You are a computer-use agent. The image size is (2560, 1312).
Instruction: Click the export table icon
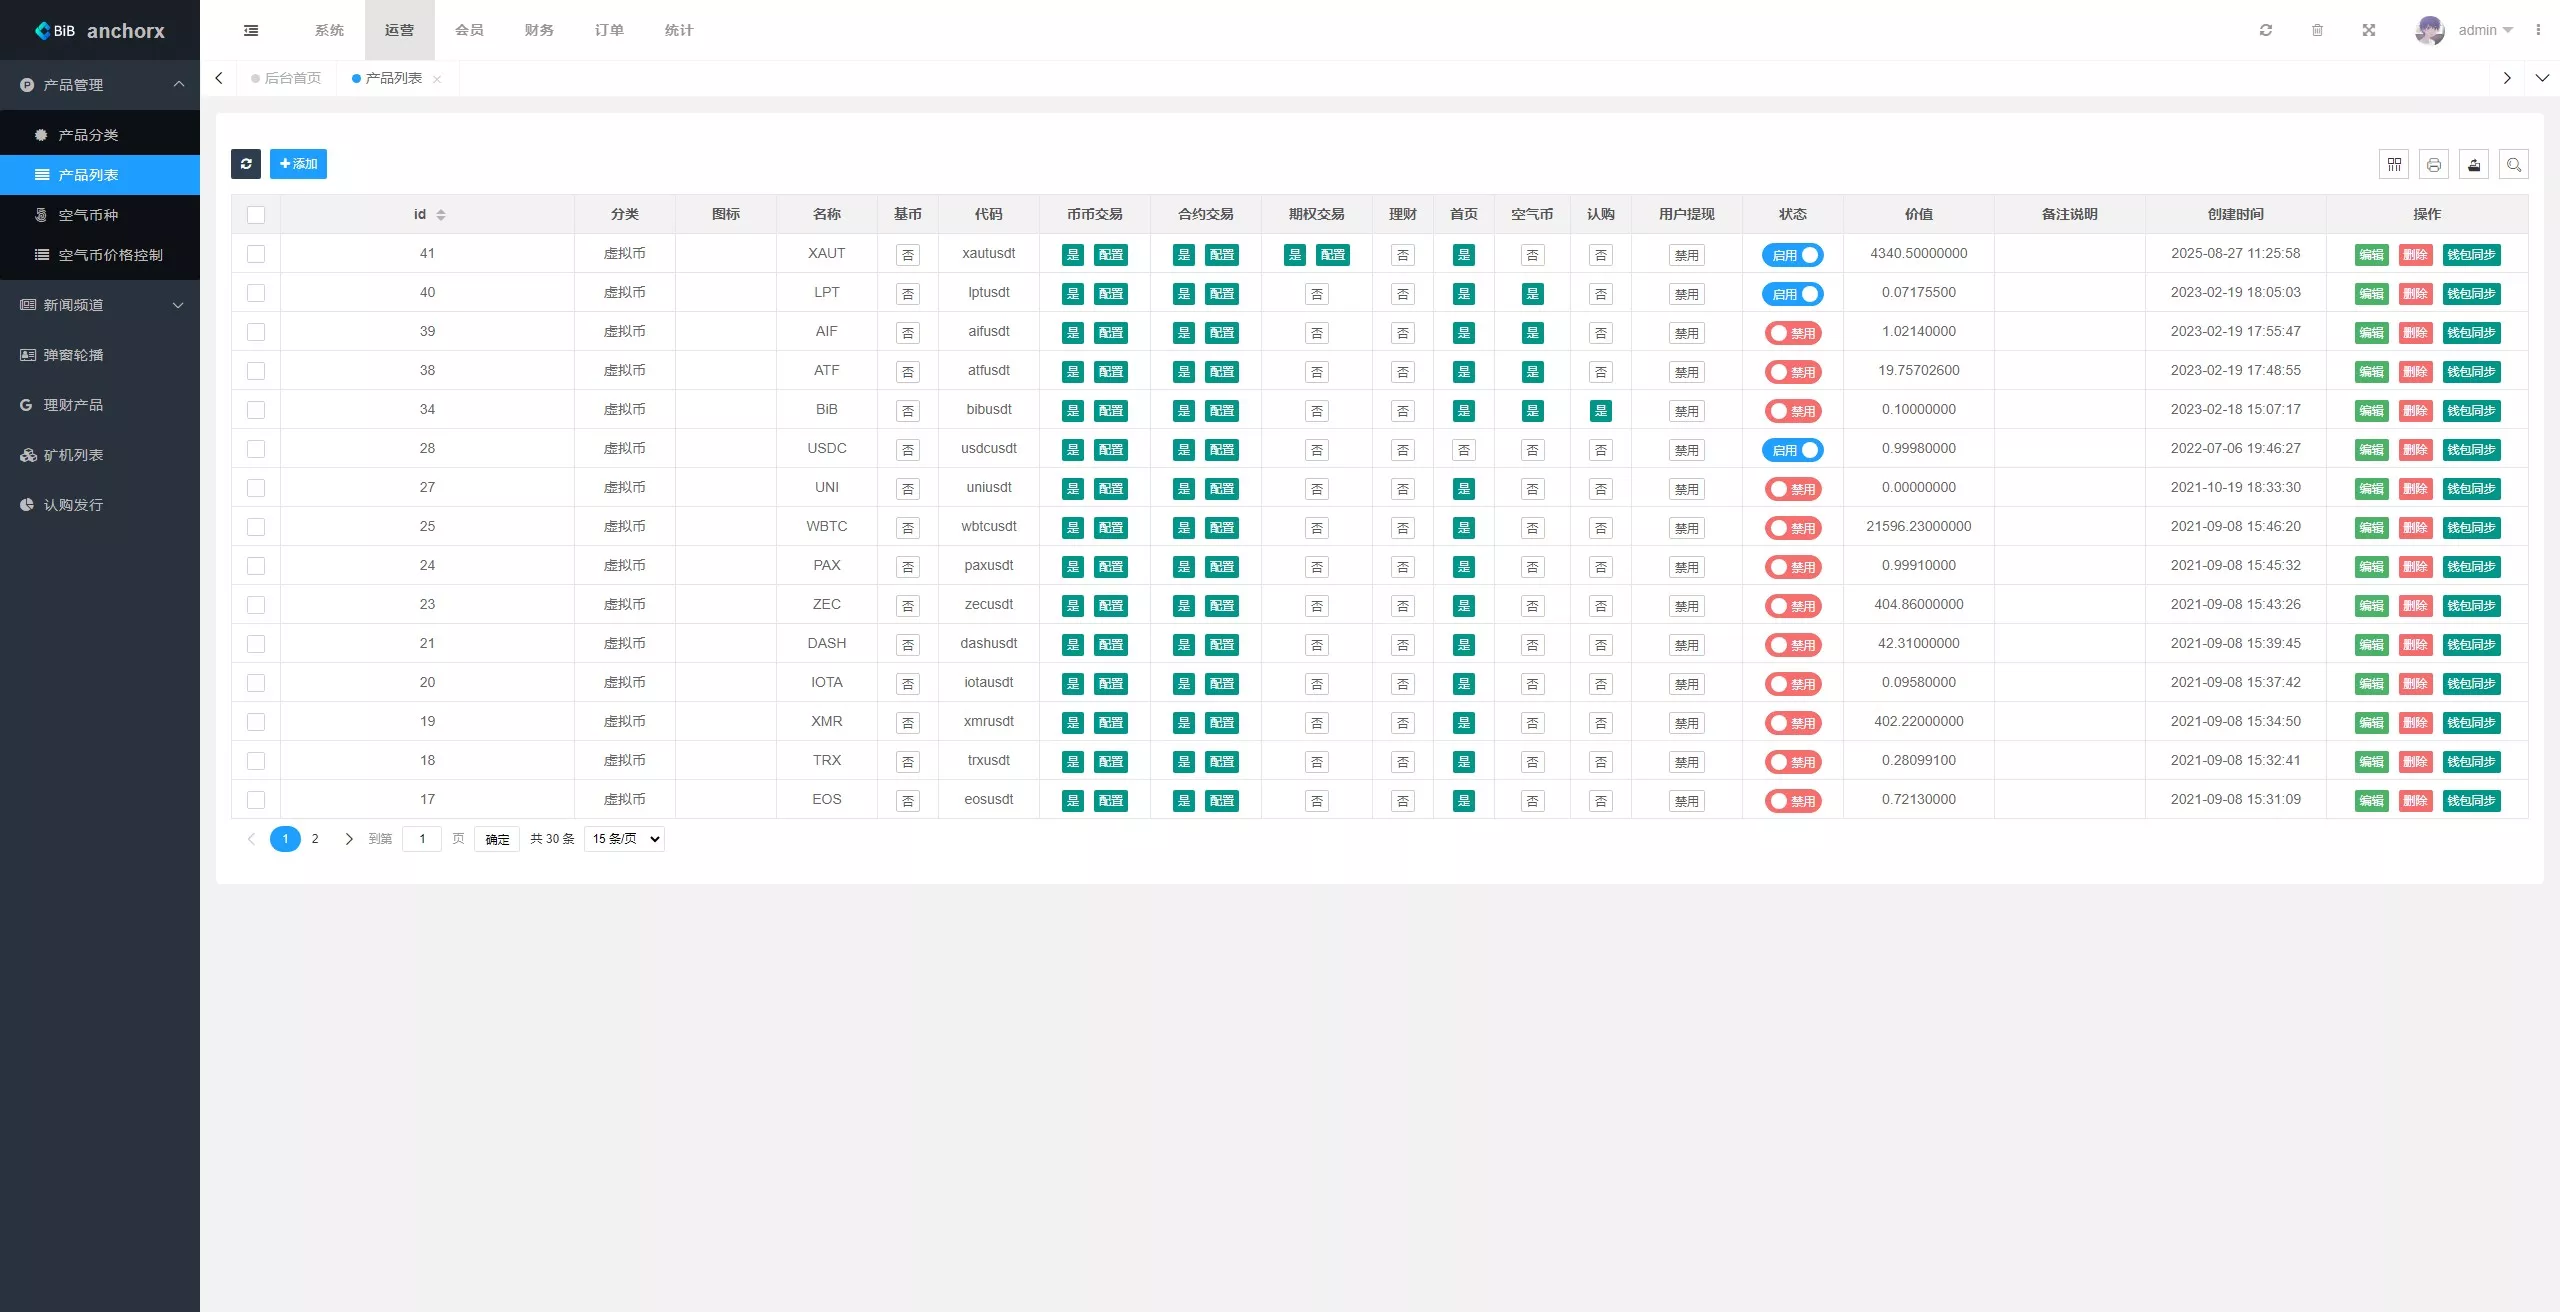pyautogui.click(x=2474, y=165)
